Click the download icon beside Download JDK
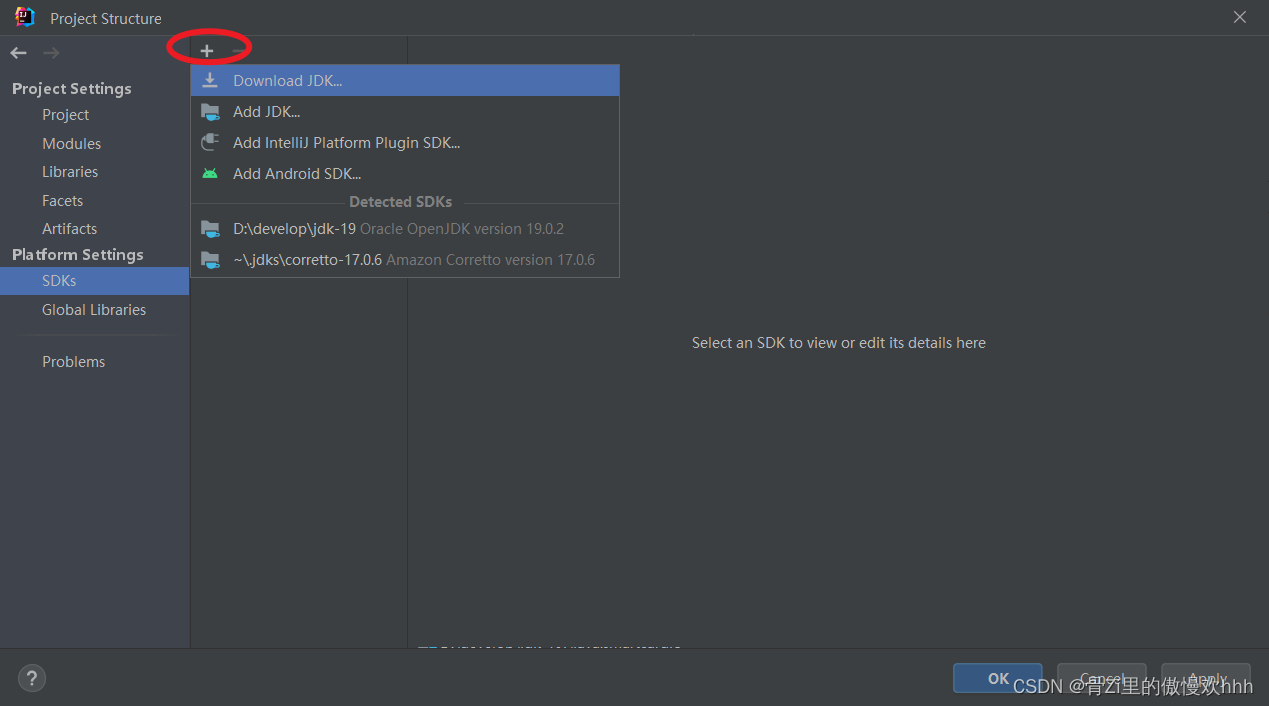Image resolution: width=1269 pixels, height=706 pixels. pos(210,81)
